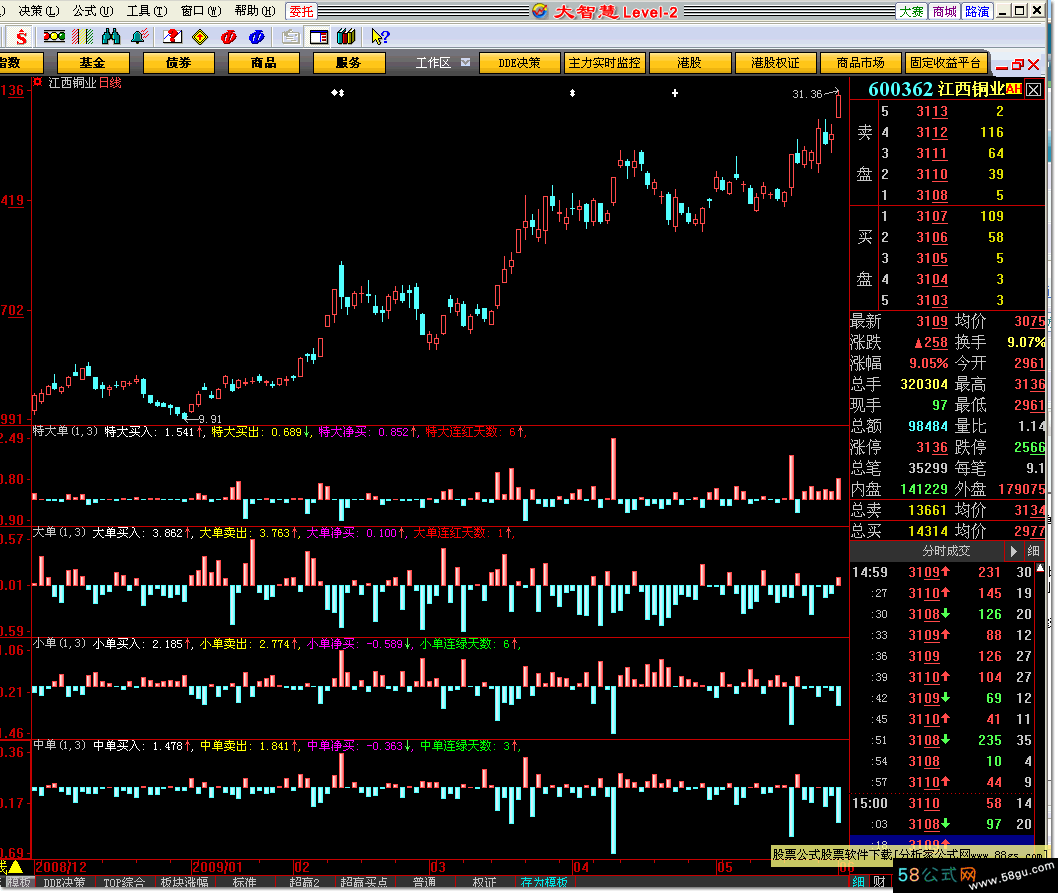Image resolution: width=1058 pixels, height=893 pixels.
Task: Click the yellow diamond arrow icon
Action: (200, 37)
